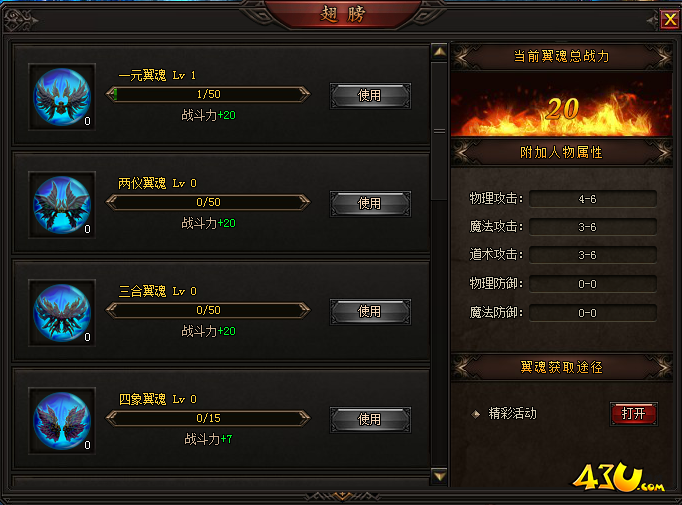
Task: Close the 翅膀 window with red X
Action: pyautogui.click(x=670, y=19)
